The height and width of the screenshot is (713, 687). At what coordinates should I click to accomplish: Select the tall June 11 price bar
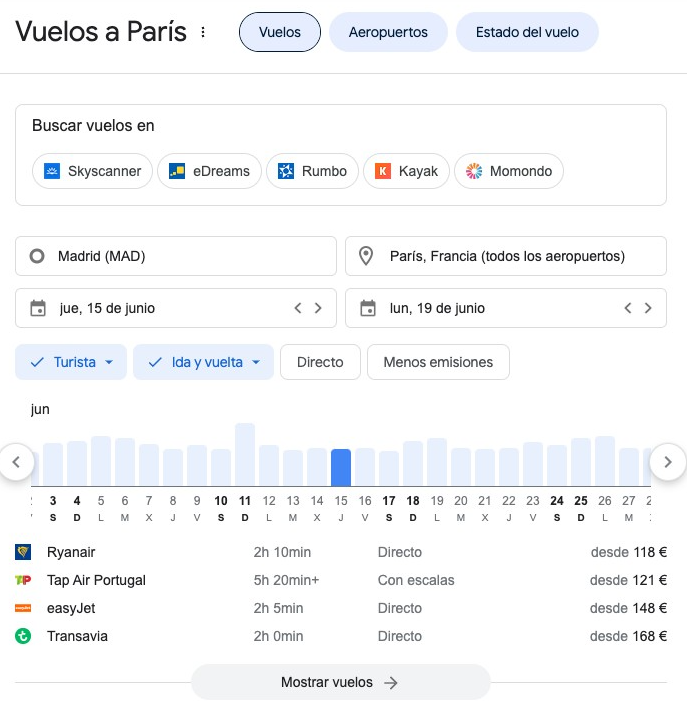(245, 455)
